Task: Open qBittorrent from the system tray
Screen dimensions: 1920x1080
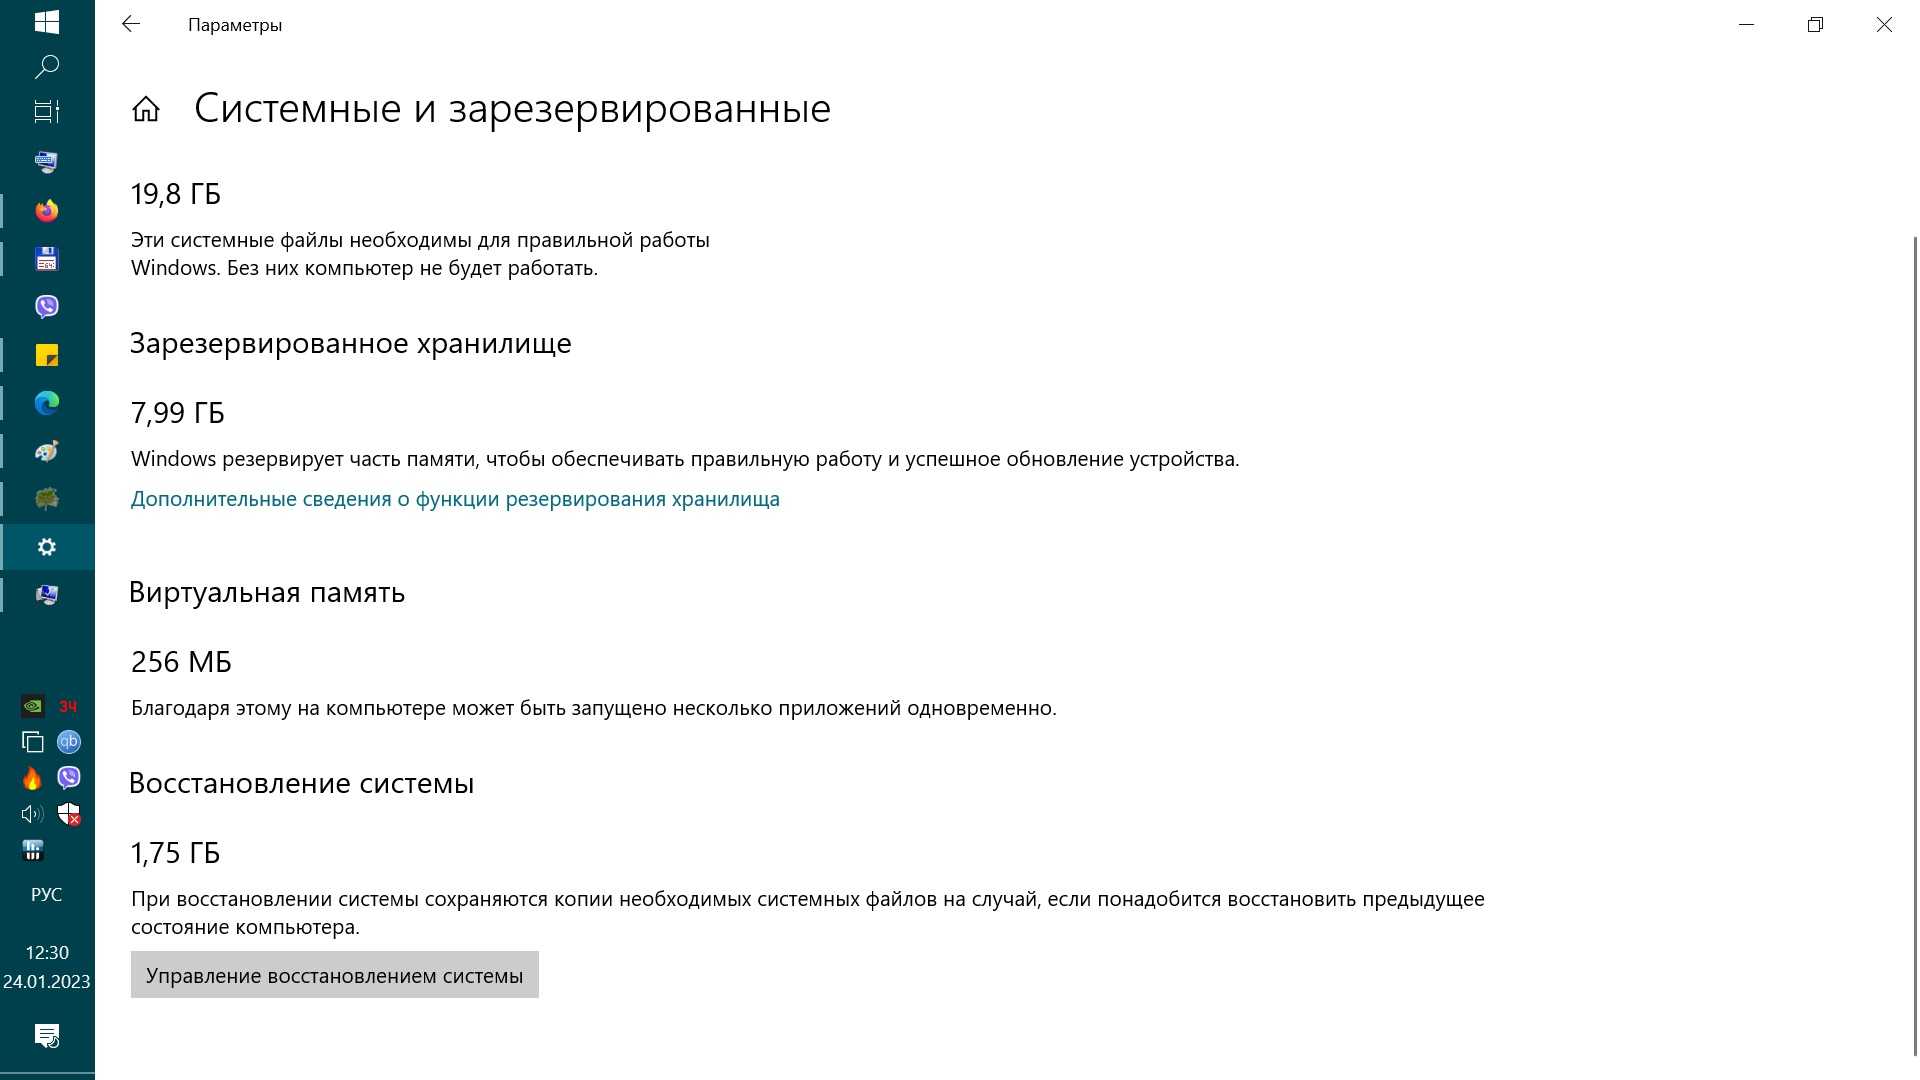Action: [69, 742]
